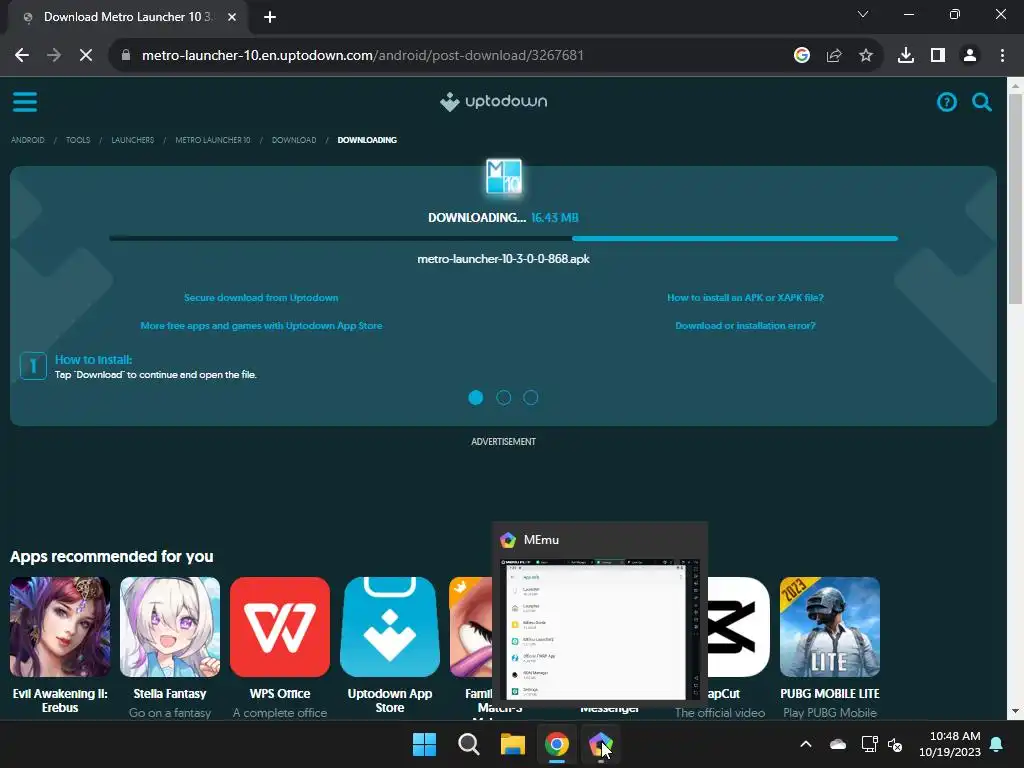Select the first carousel dot
Screen dimensions: 1024x768
point(476,397)
